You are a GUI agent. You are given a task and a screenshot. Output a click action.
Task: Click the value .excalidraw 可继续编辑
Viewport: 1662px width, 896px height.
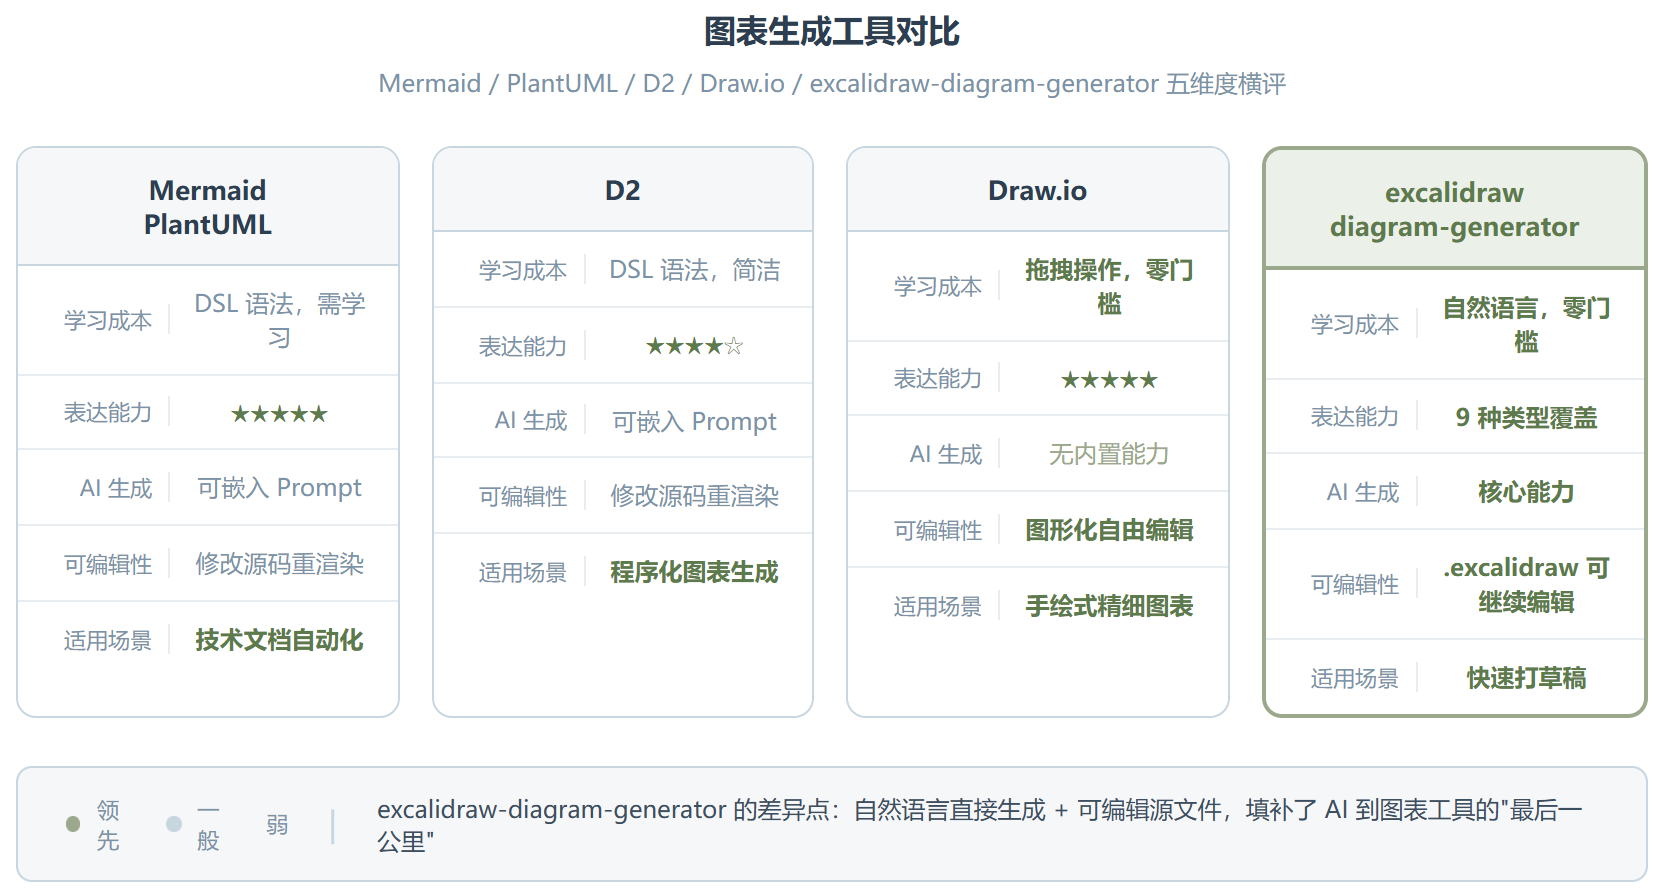(1527, 585)
